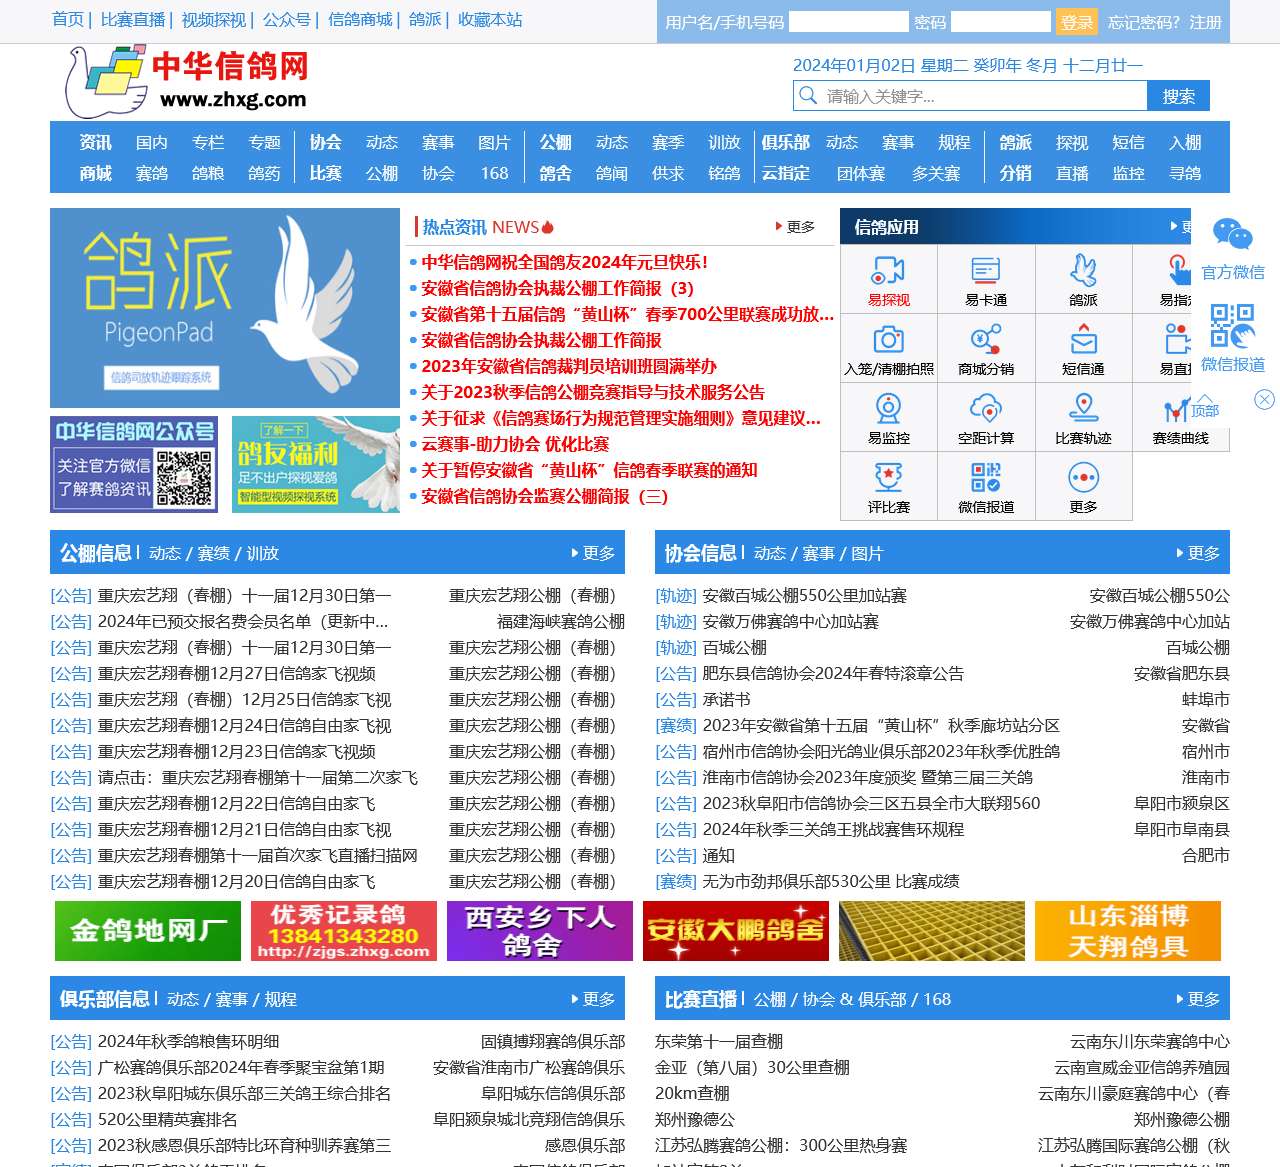Click 注册 link
The image size is (1280, 1167).
[x=1206, y=22]
